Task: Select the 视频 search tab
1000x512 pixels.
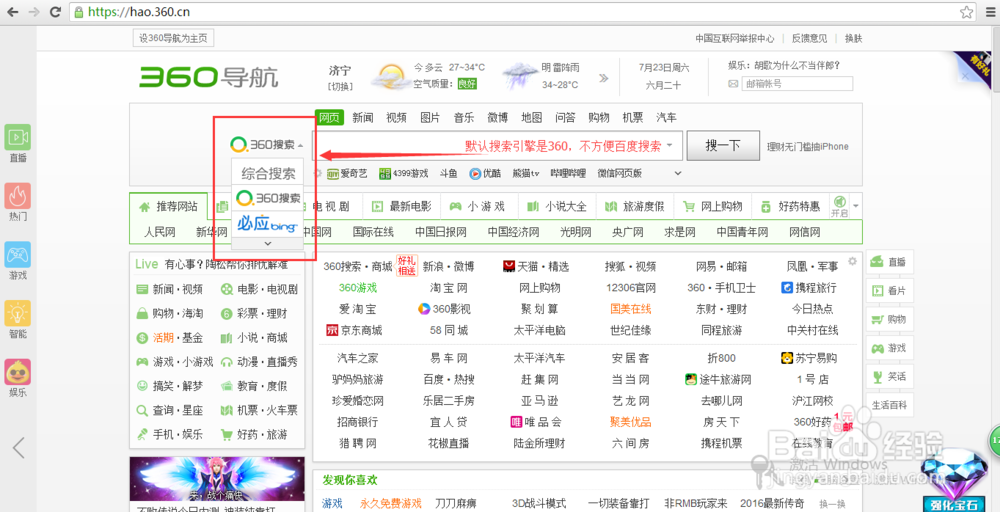Action: [x=396, y=117]
